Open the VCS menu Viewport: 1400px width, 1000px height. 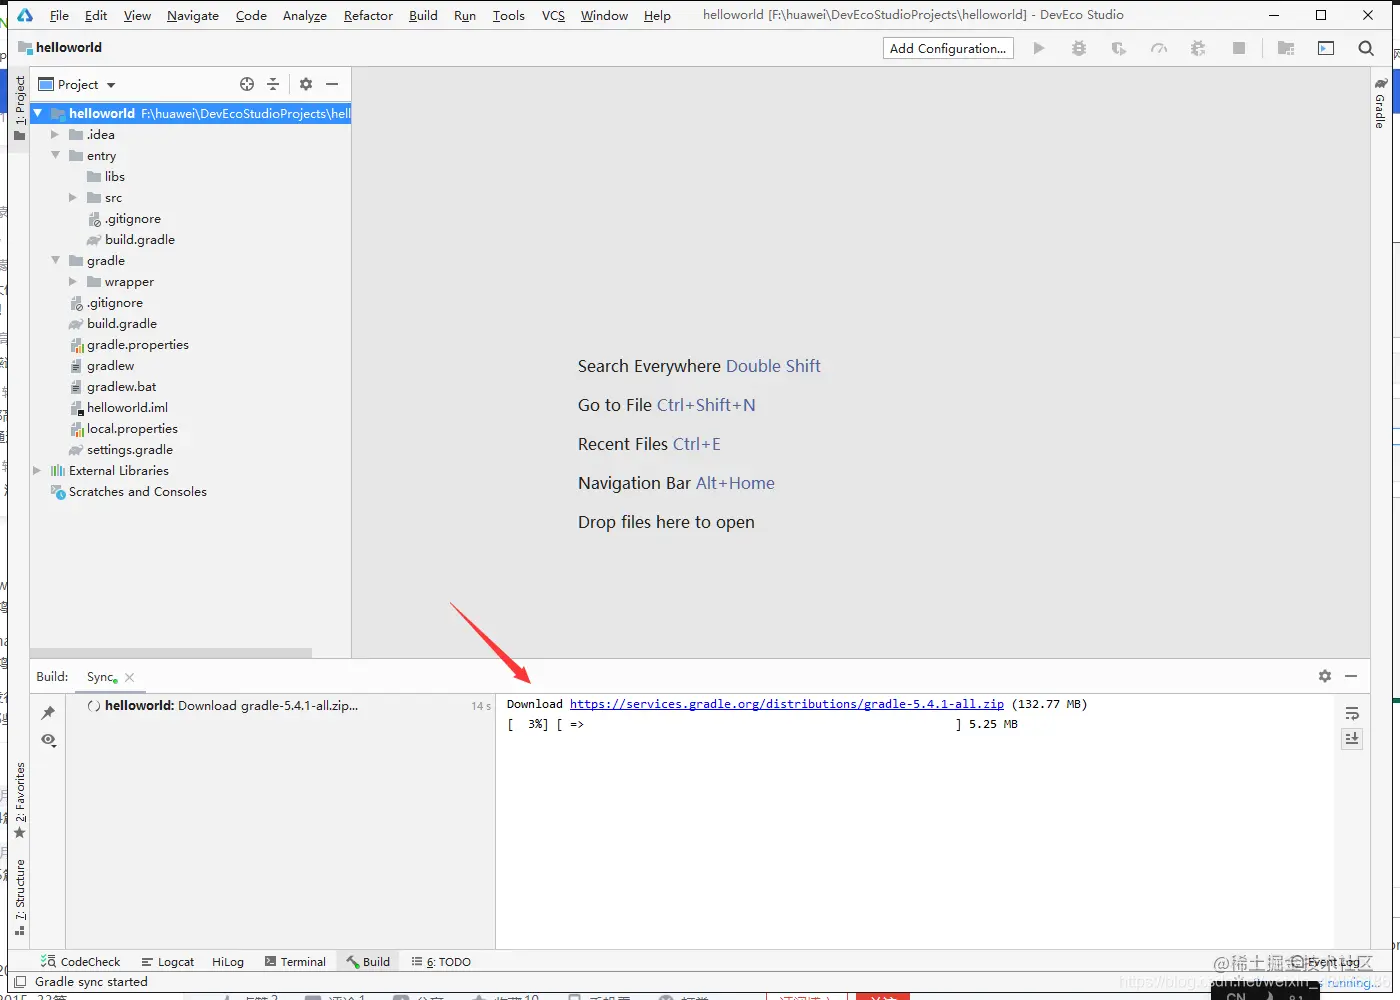click(553, 15)
